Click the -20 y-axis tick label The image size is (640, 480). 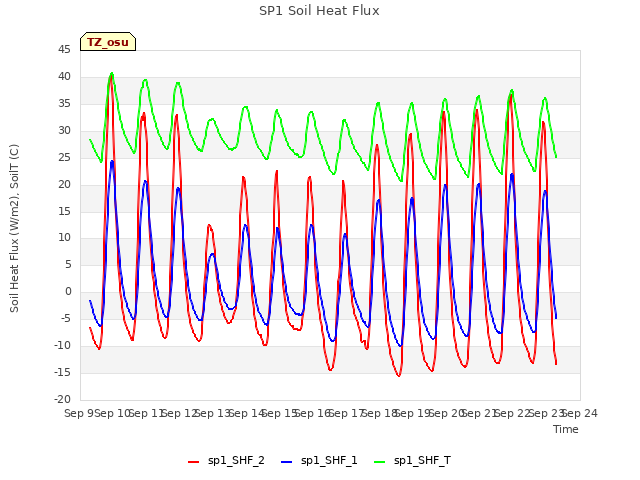pyautogui.click(x=62, y=400)
